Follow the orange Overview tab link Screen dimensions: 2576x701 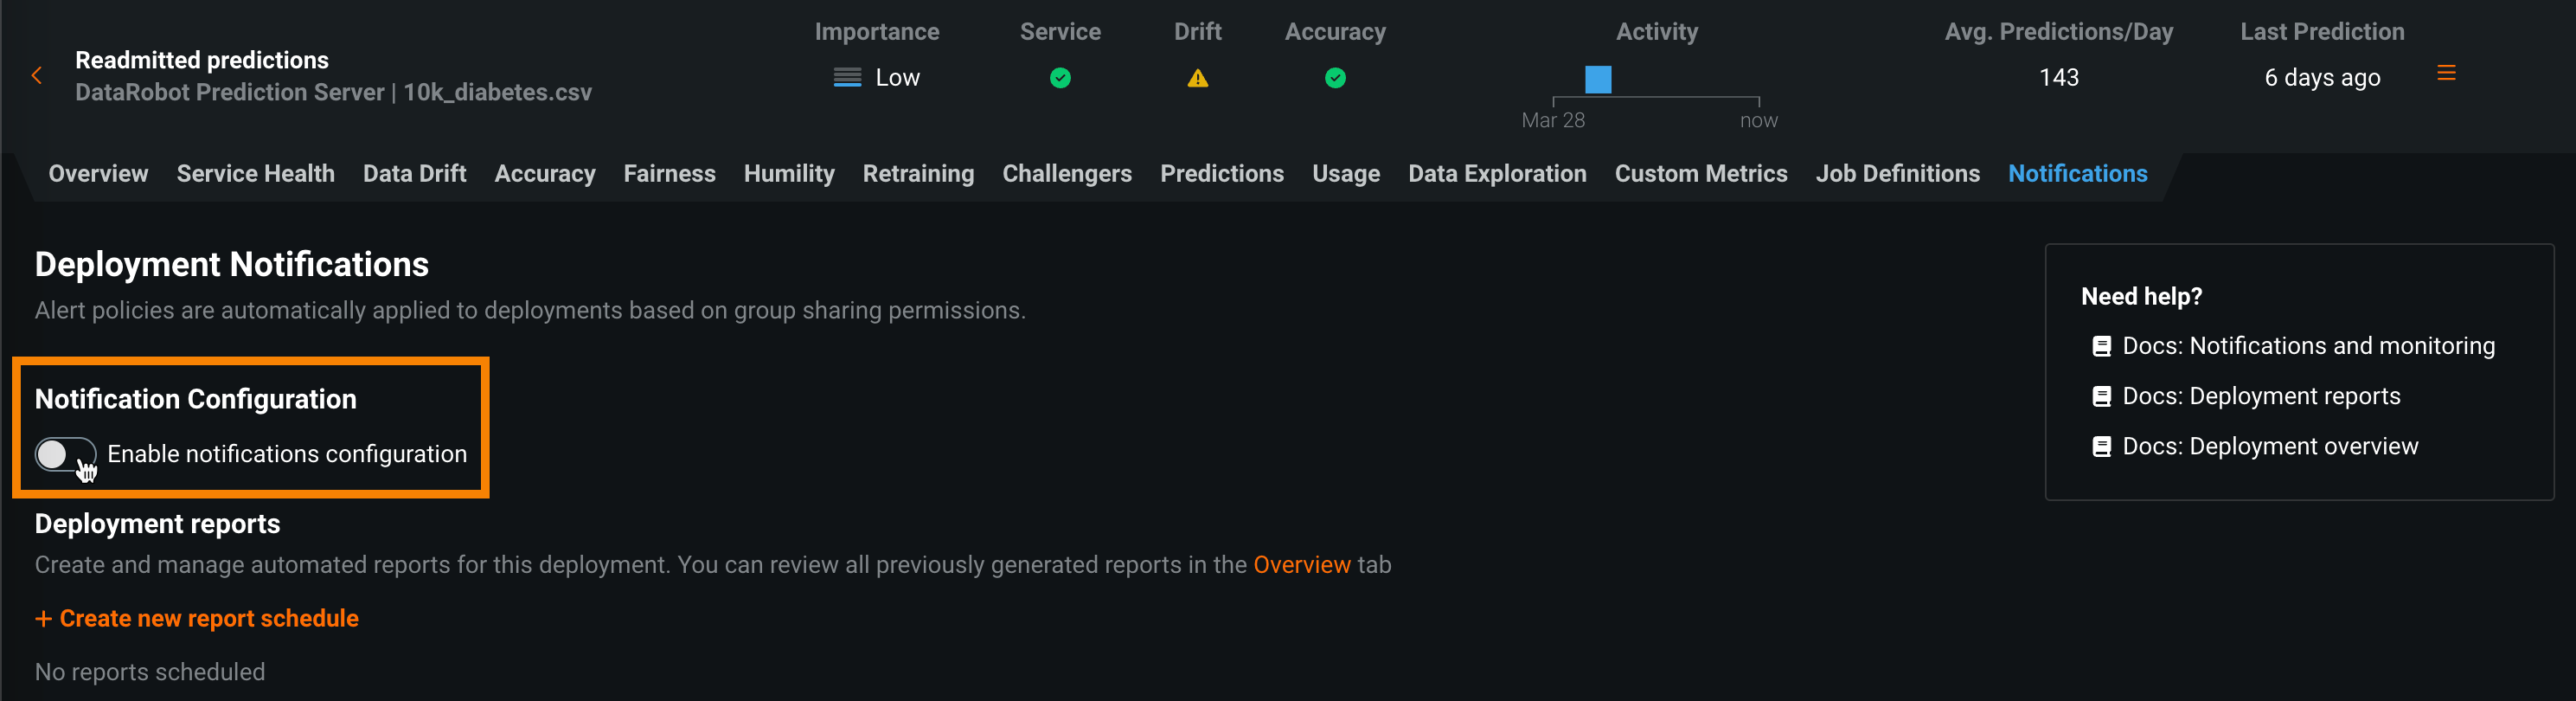click(x=1301, y=565)
